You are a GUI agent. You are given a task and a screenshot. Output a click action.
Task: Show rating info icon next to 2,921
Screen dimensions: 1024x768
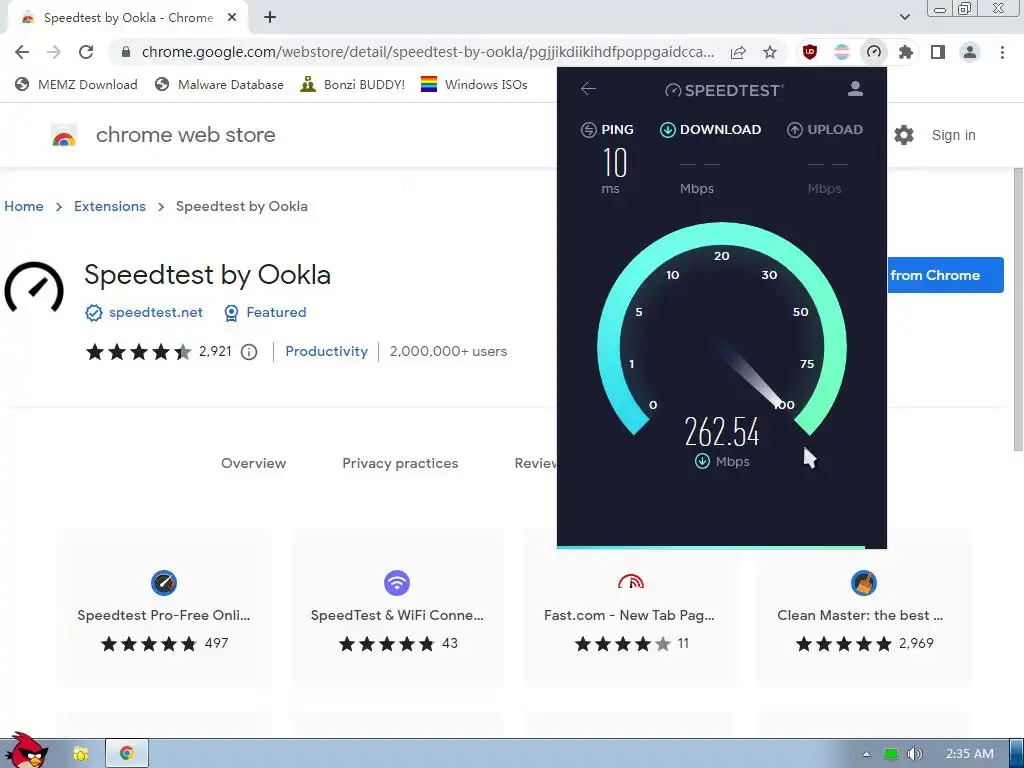pos(249,352)
